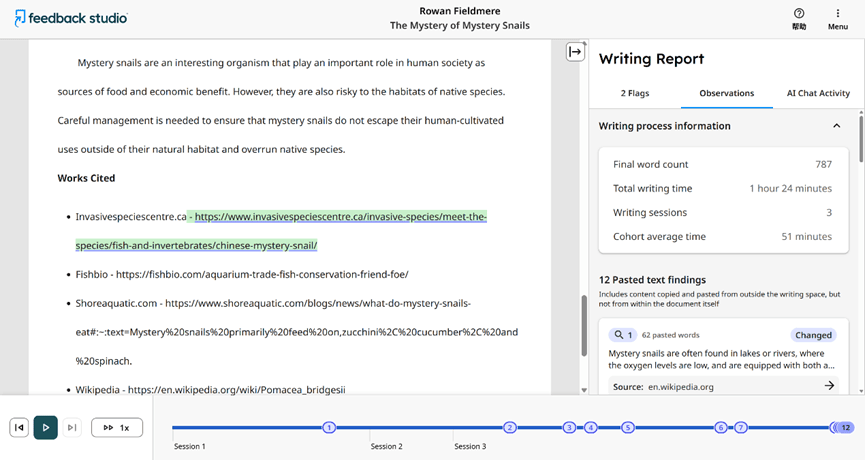Select the Observations tab
This screenshot has width=865, height=460.
[726, 93]
